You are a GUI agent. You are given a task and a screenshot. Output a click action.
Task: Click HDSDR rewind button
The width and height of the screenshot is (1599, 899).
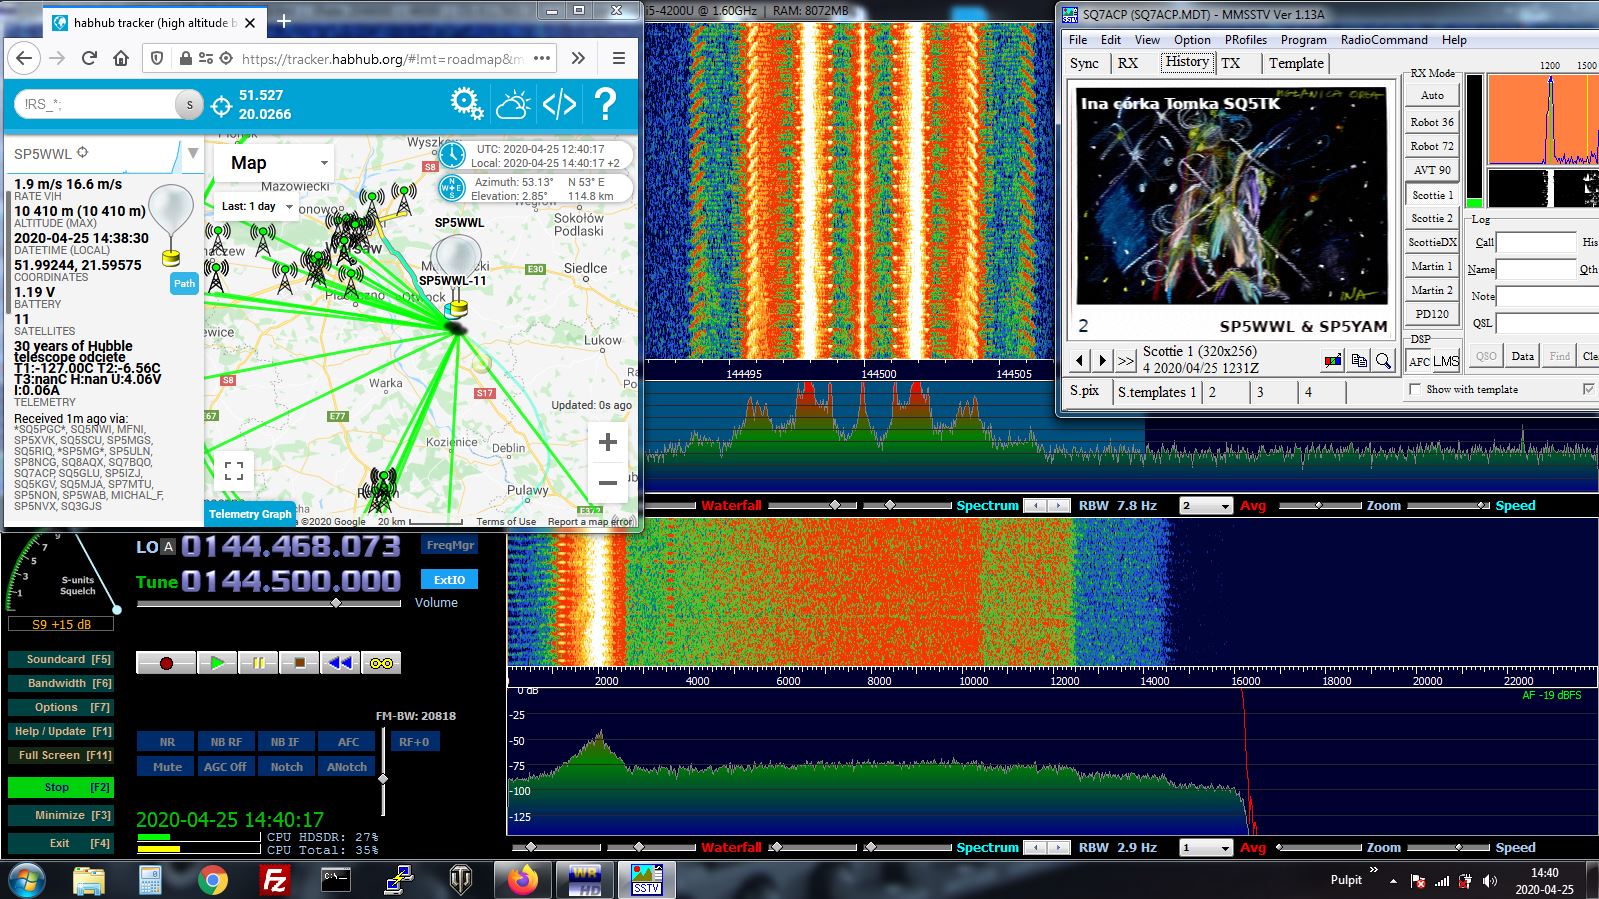coord(340,663)
